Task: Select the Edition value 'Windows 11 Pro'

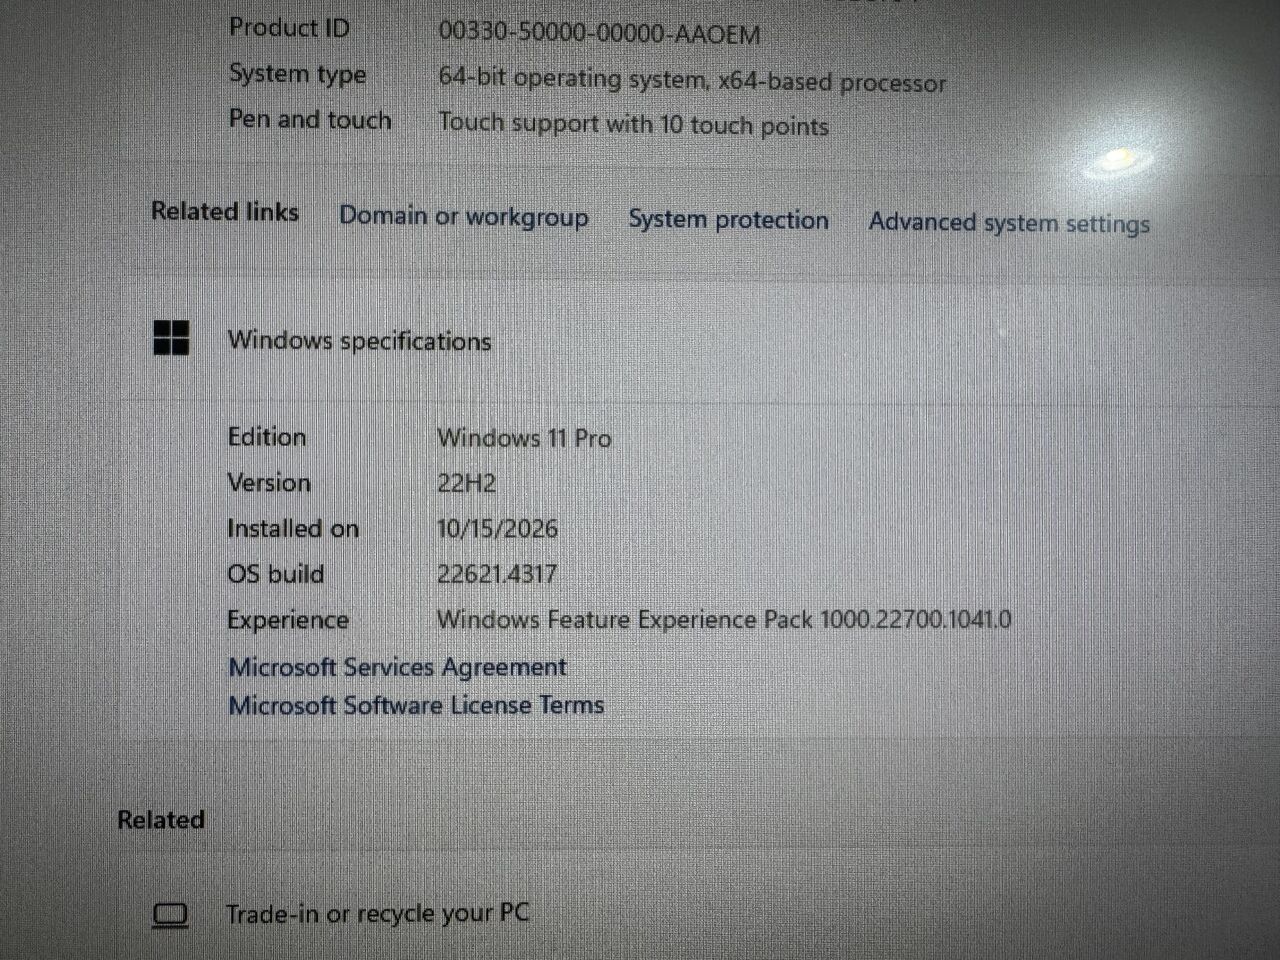Action: click(524, 438)
